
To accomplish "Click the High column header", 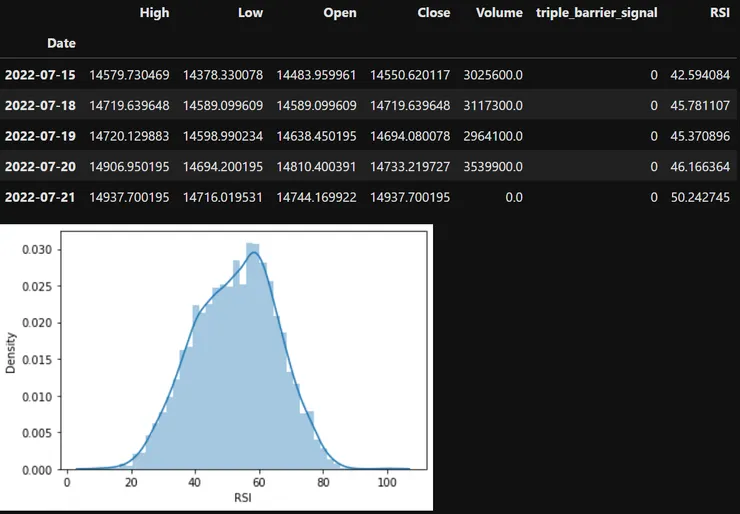I will pos(154,13).
